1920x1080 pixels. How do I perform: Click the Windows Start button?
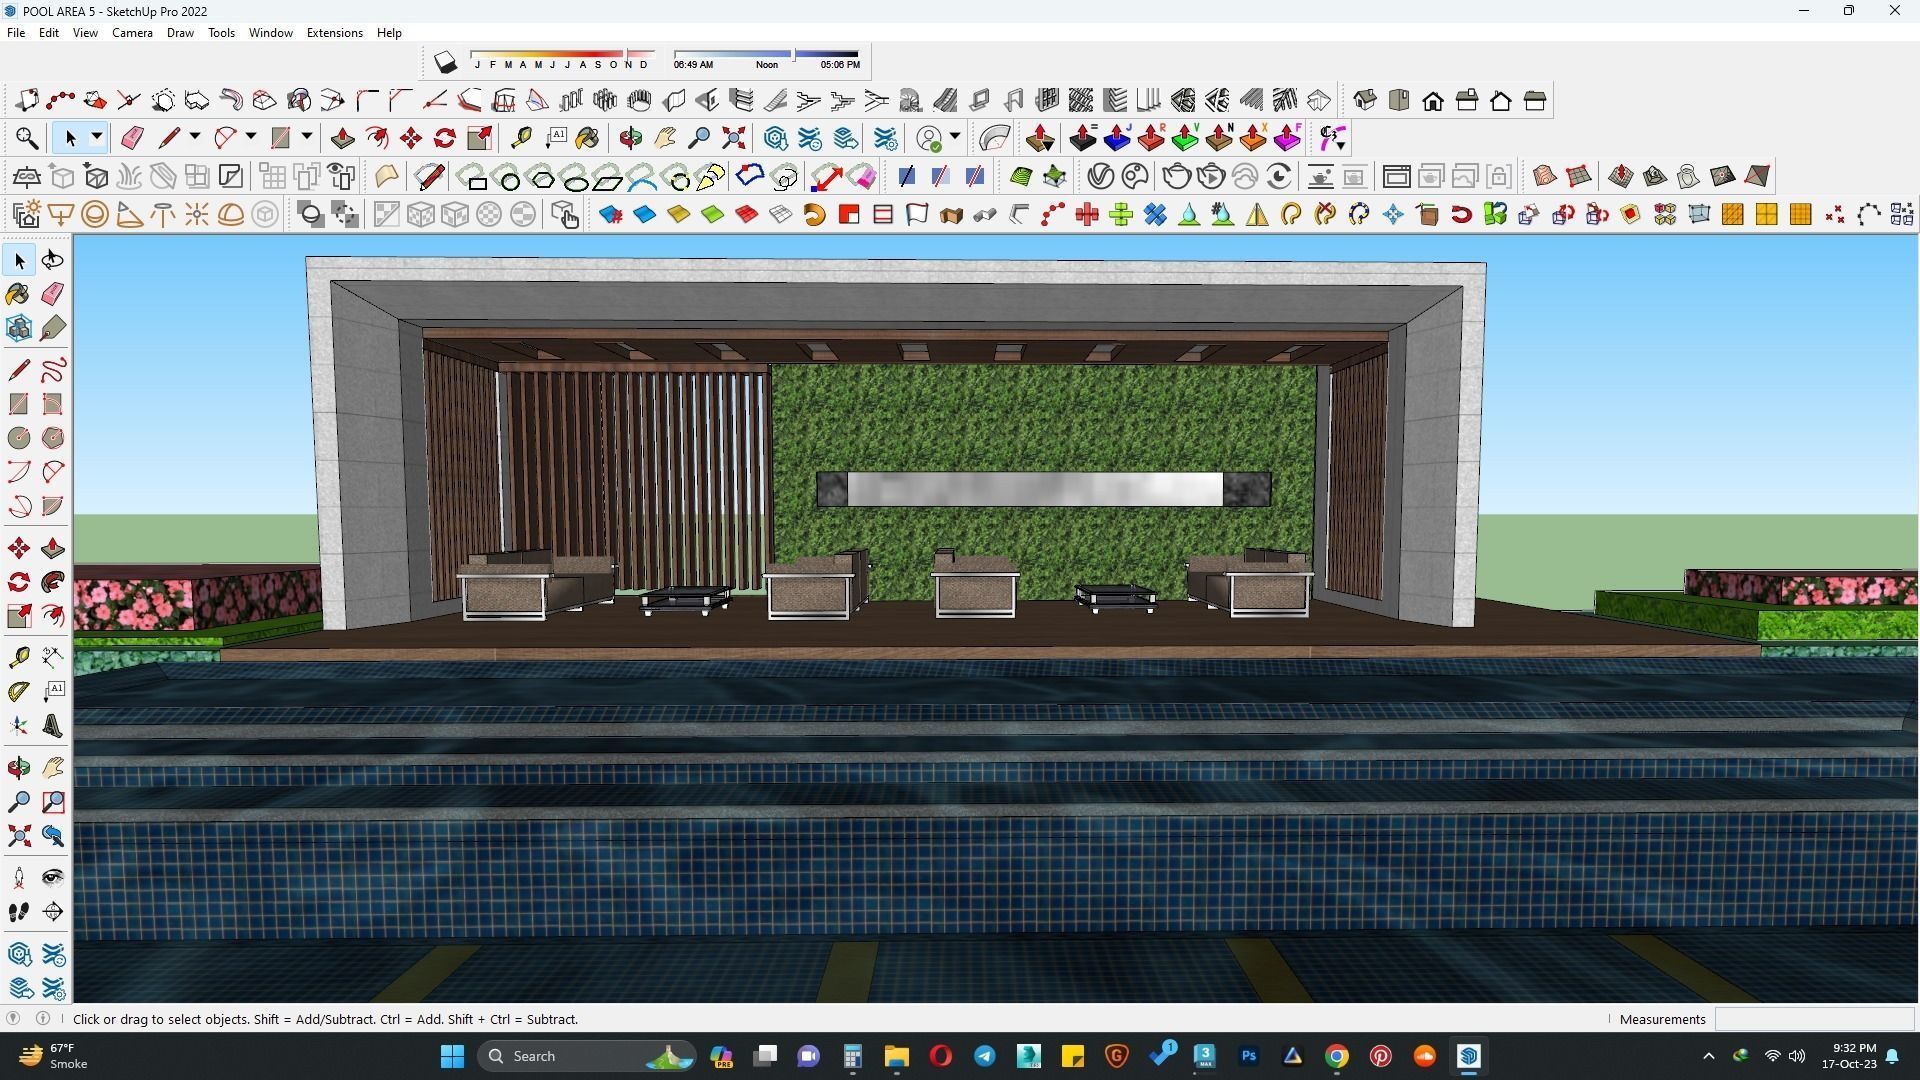pos(452,1056)
